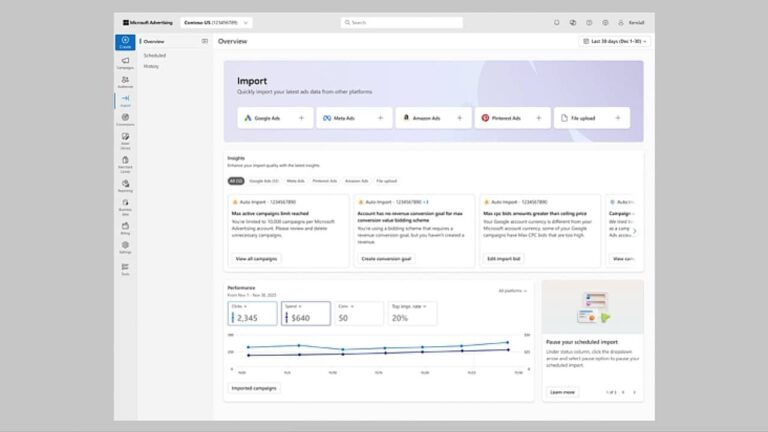The image size is (768, 432).
Task: Go to next tip with right arrow
Action: pos(634,392)
